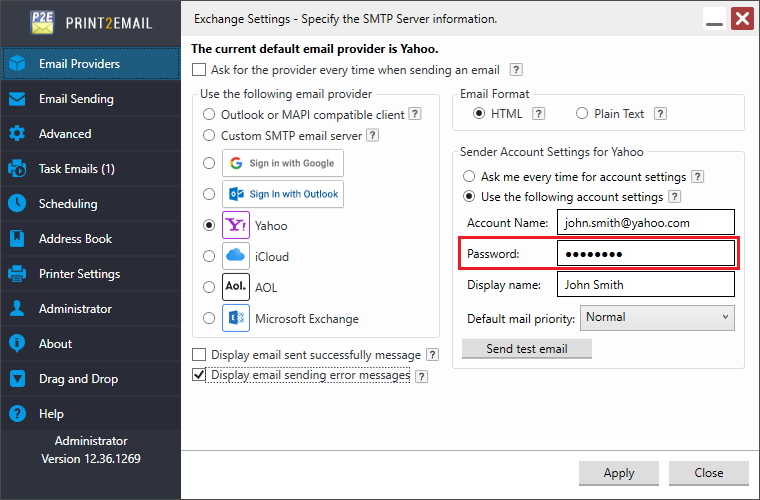Click Sign in with Google button
760x500 pixels.
(x=283, y=163)
